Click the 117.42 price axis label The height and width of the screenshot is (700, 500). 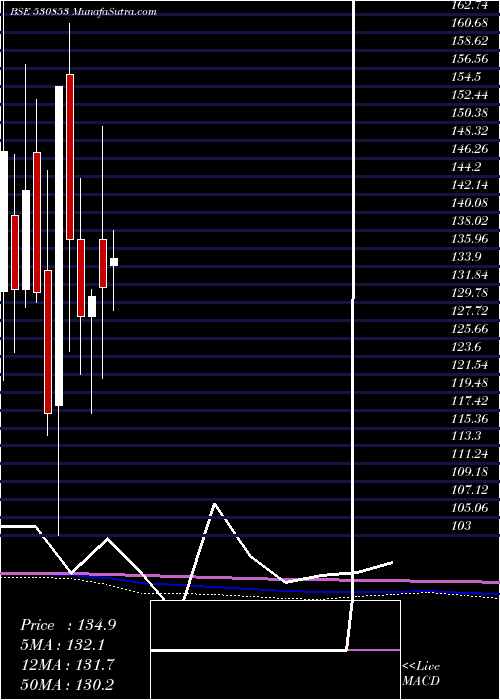[470, 400]
